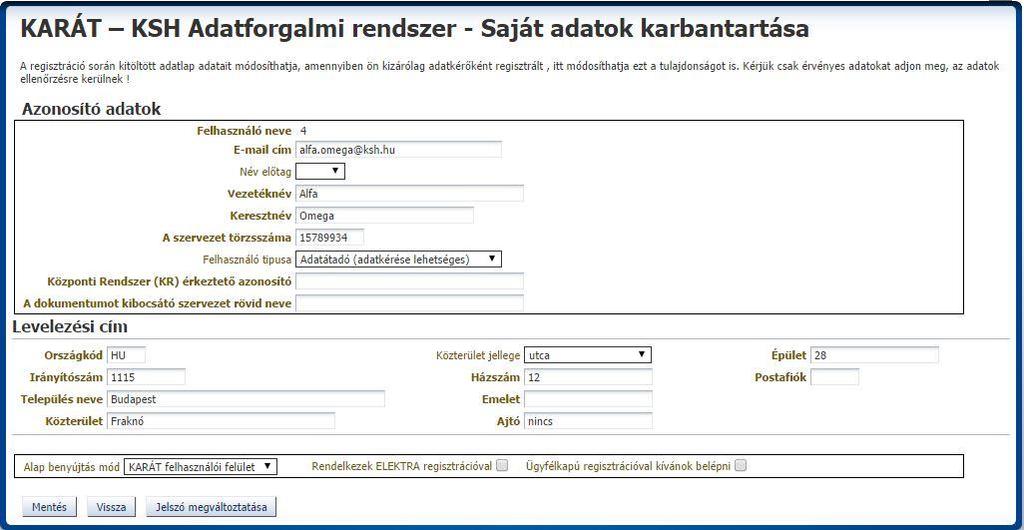Click the E-mail cím input field

click(x=398, y=149)
